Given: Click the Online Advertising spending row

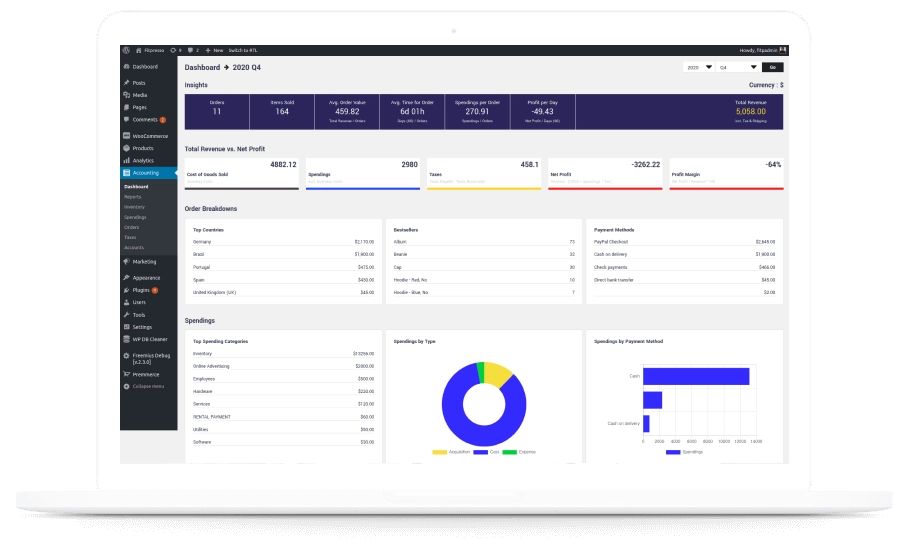Looking at the screenshot, I should coord(284,366).
